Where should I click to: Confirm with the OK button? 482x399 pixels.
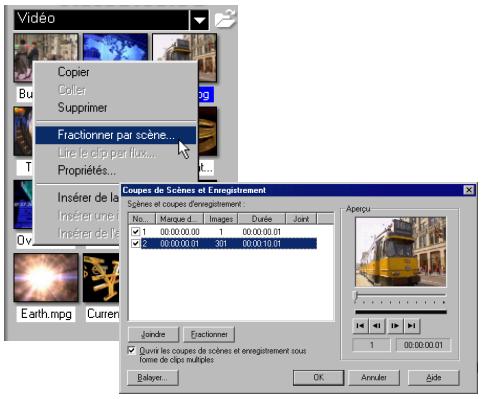pyautogui.click(x=318, y=377)
